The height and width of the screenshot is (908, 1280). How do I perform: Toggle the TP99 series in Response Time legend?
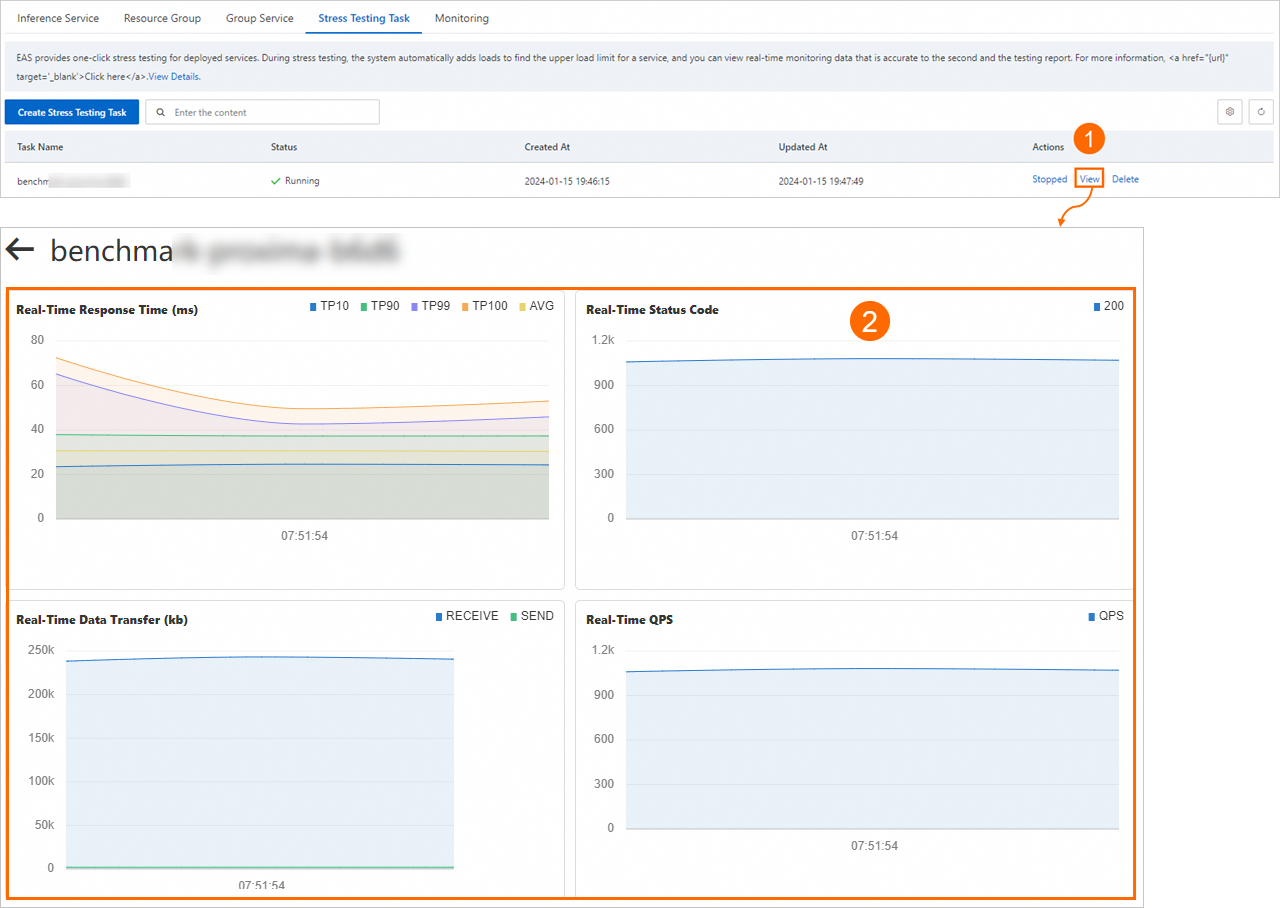click(x=431, y=306)
